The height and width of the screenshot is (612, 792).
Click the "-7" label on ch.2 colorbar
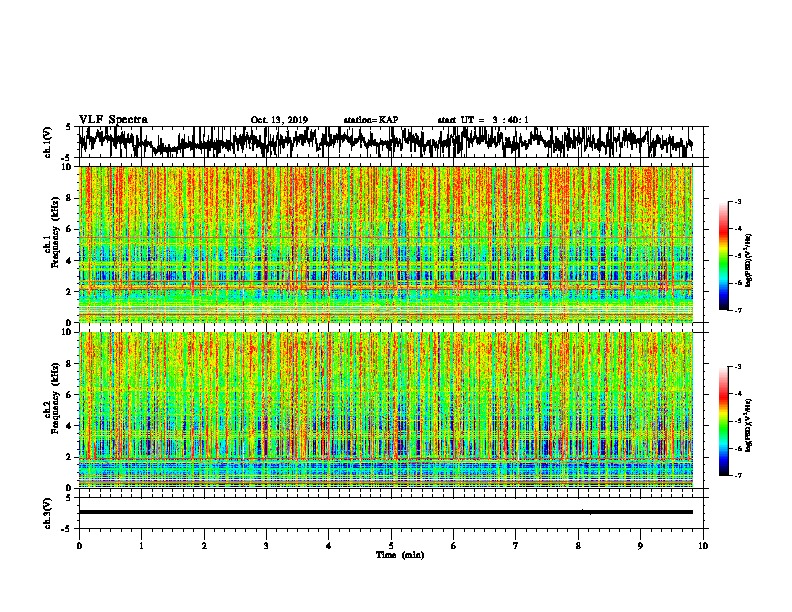click(x=738, y=475)
